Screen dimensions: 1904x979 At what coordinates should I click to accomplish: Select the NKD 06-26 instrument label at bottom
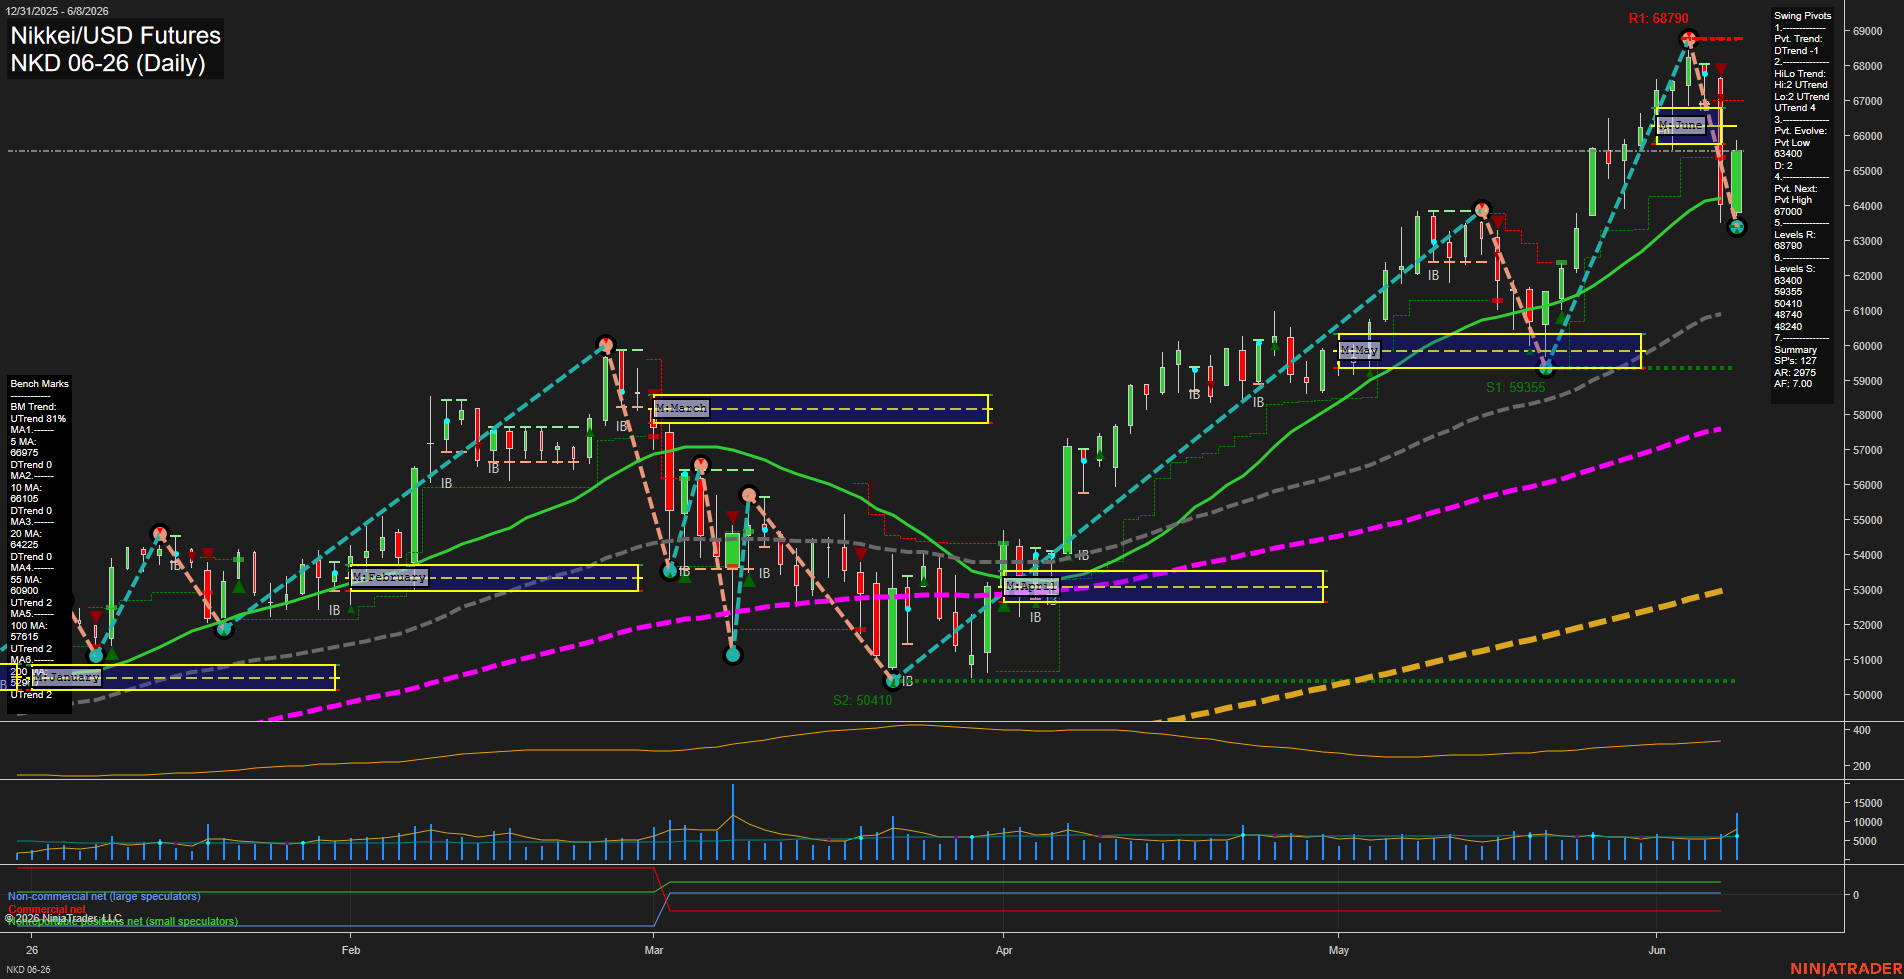[28, 970]
